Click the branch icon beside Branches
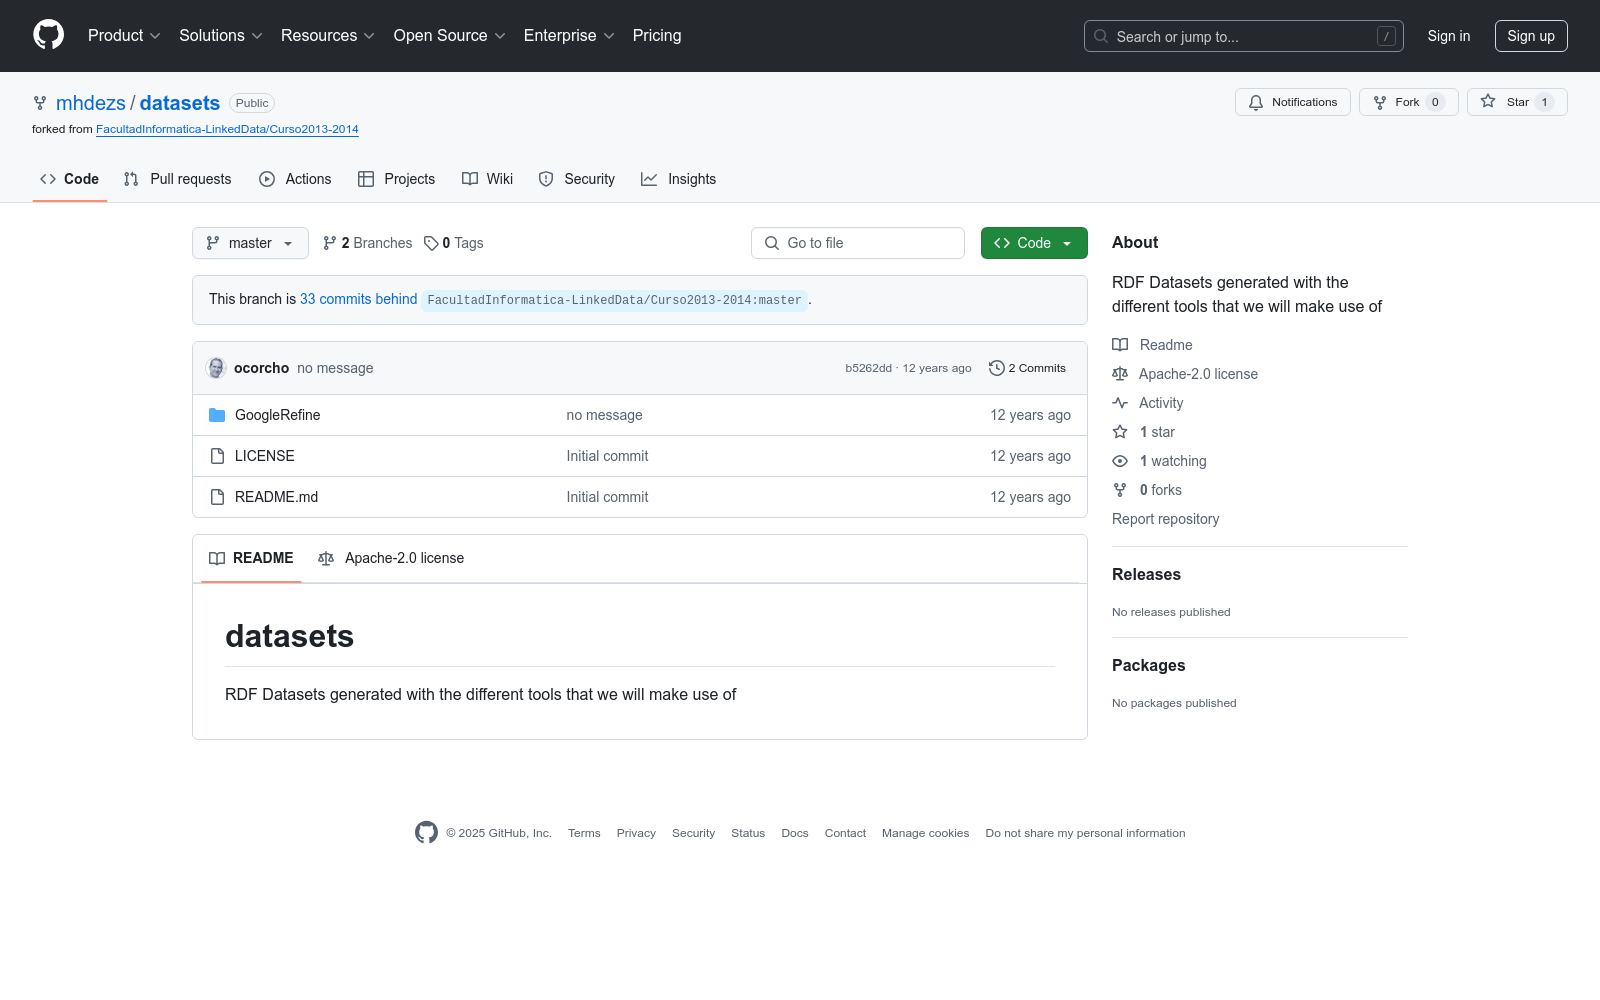The width and height of the screenshot is (1600, 1000). tap(329, 243)
